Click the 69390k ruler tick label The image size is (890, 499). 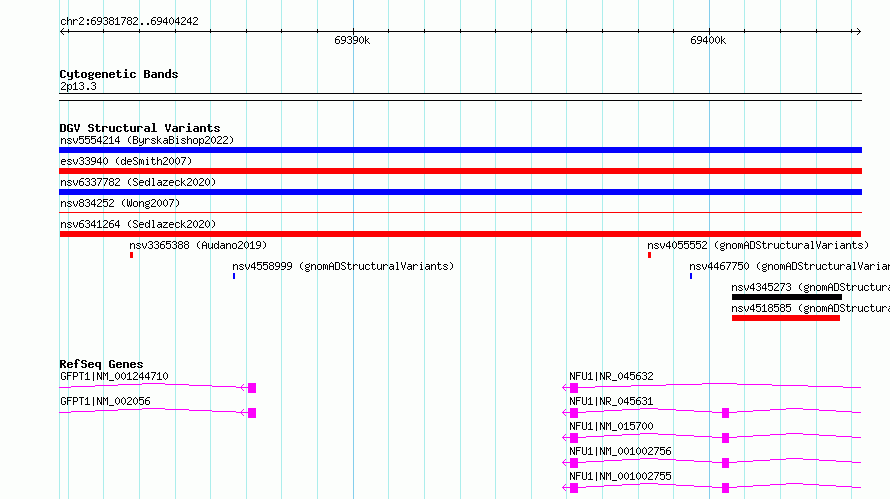tap(352, 40)
